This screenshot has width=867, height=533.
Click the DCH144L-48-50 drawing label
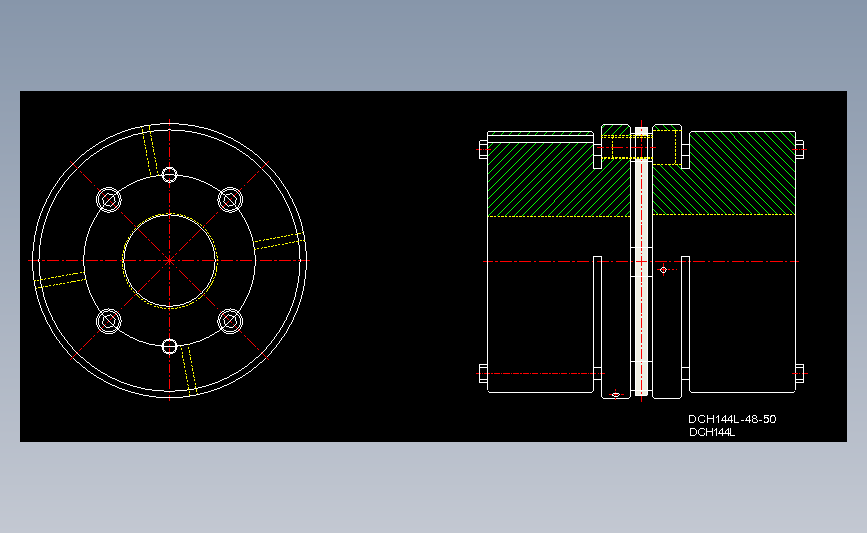pyautogui.click(x=732, y=419)
